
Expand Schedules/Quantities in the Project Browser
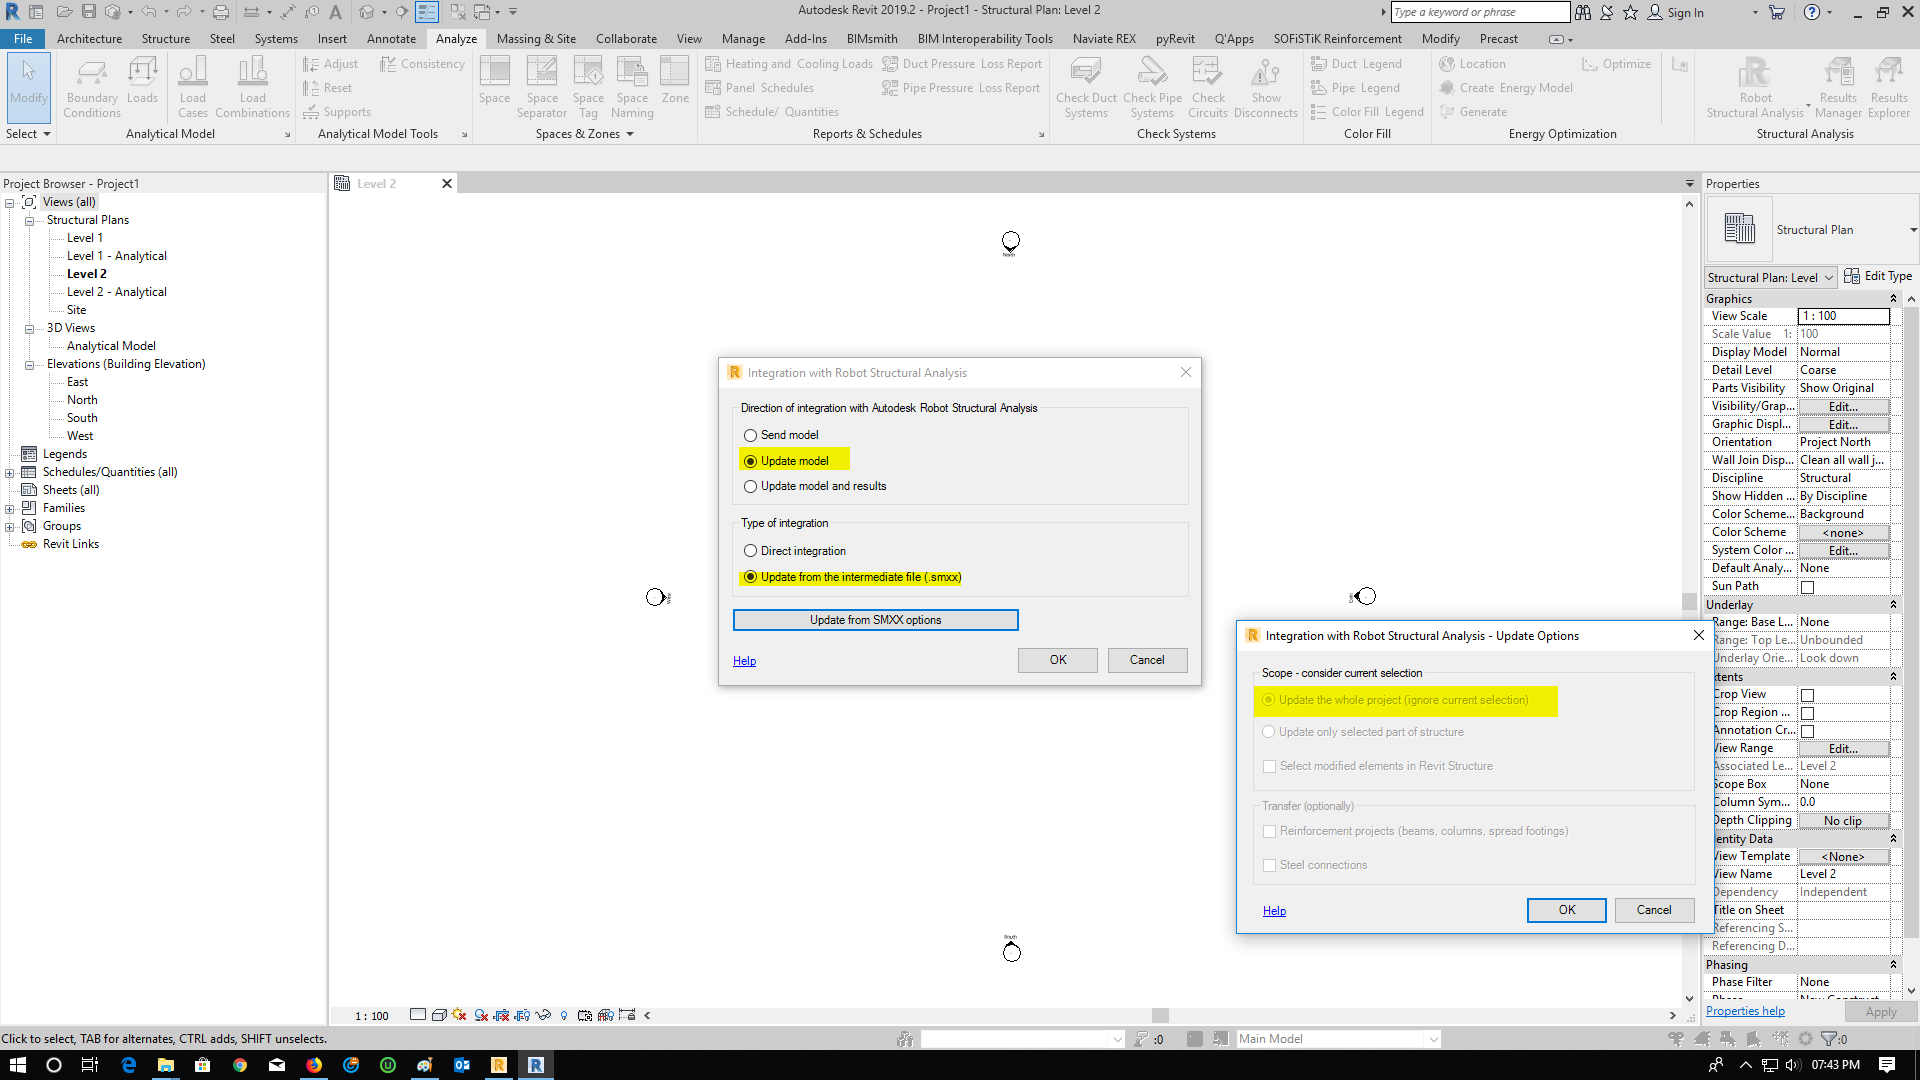point(9,471)
